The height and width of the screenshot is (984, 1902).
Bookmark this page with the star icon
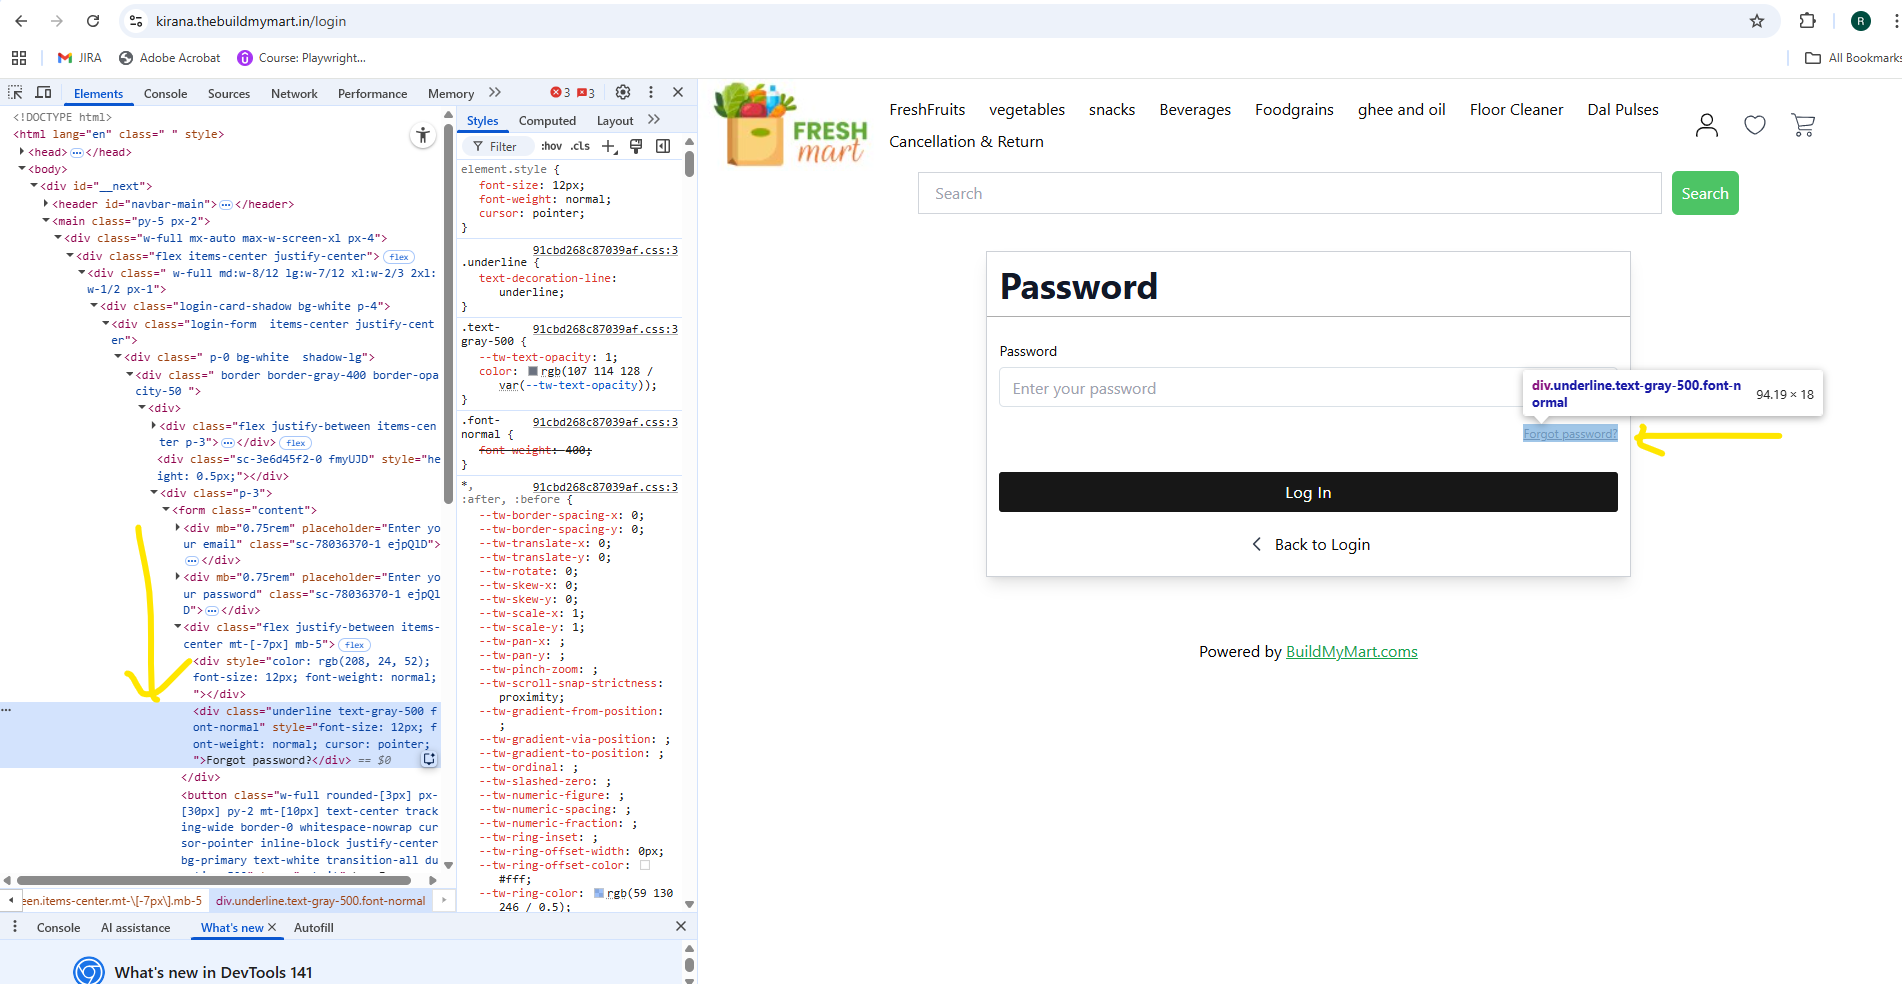(x=1757, y=21)
